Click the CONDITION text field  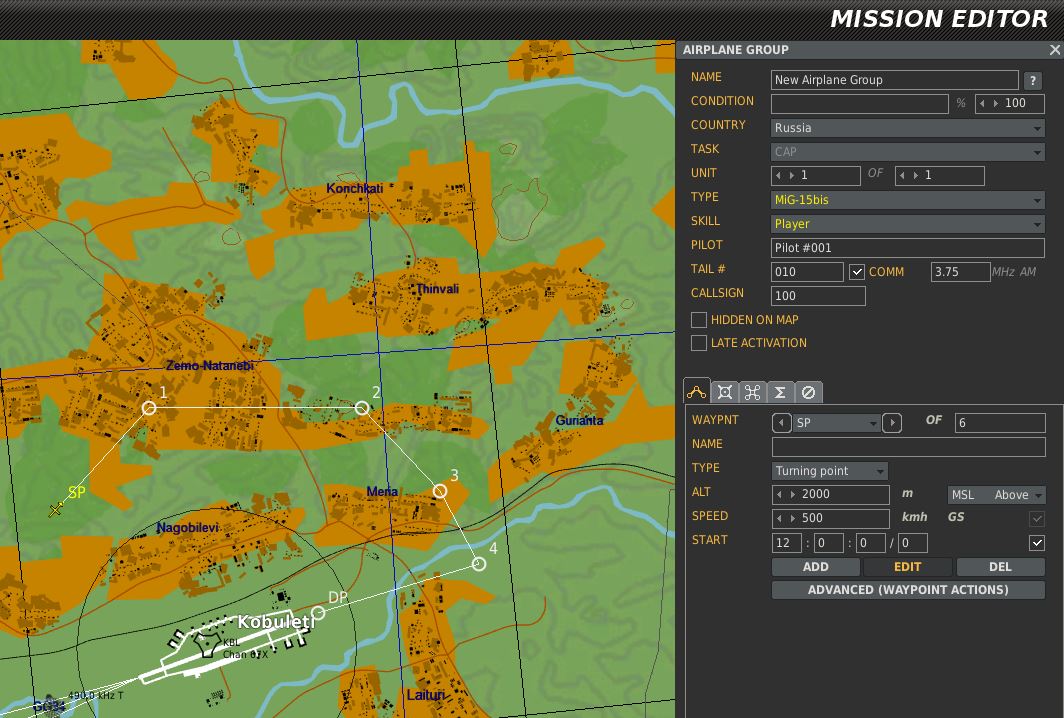(x=859, y=104)
